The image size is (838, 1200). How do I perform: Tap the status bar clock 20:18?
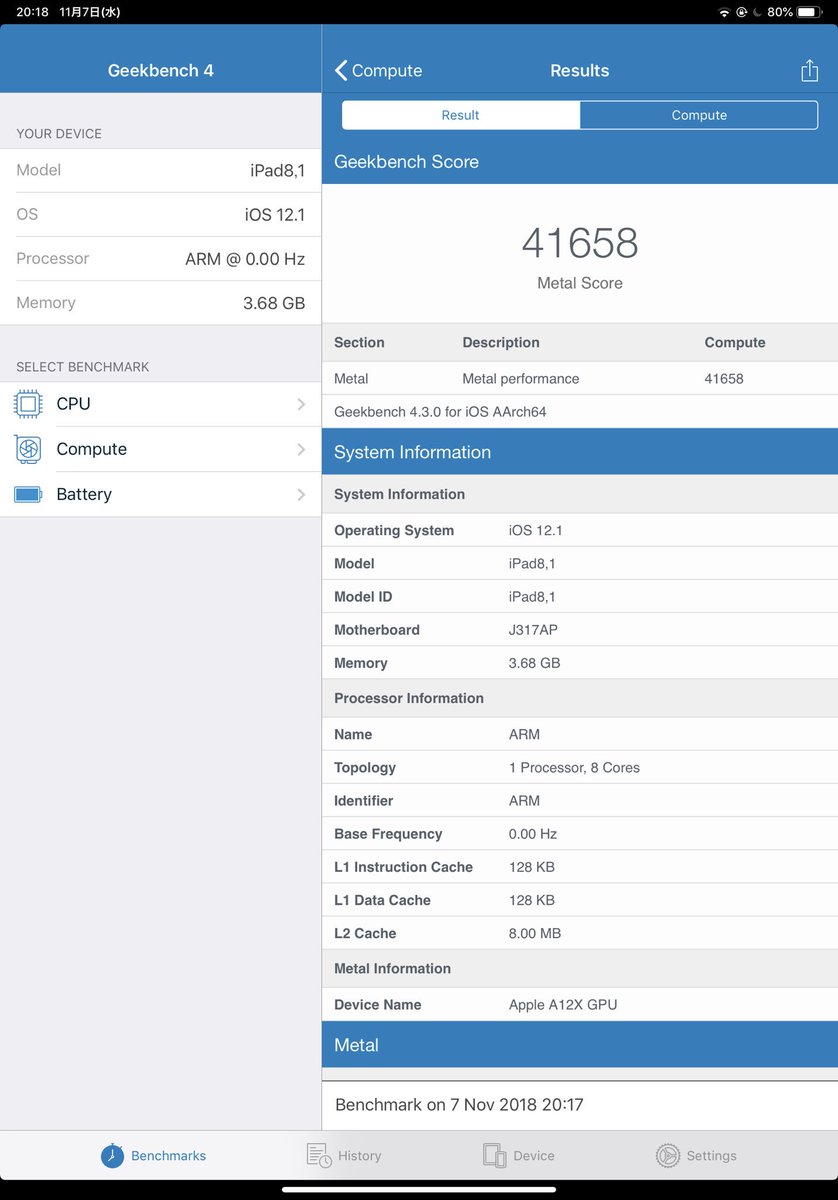[32, 12]
